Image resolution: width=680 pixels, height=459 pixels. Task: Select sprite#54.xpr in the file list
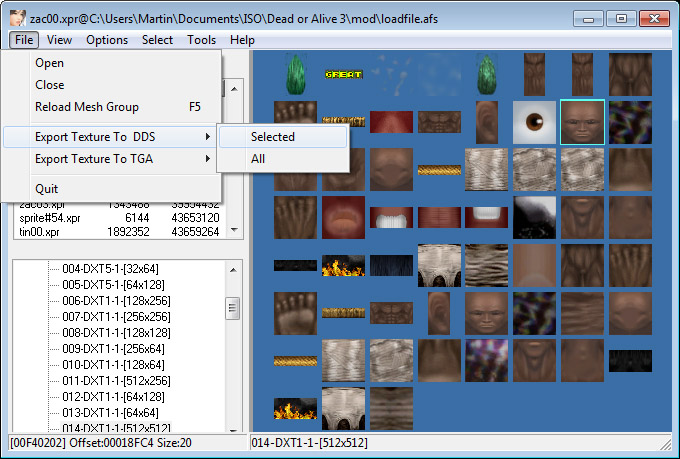(x=50, y=218)
